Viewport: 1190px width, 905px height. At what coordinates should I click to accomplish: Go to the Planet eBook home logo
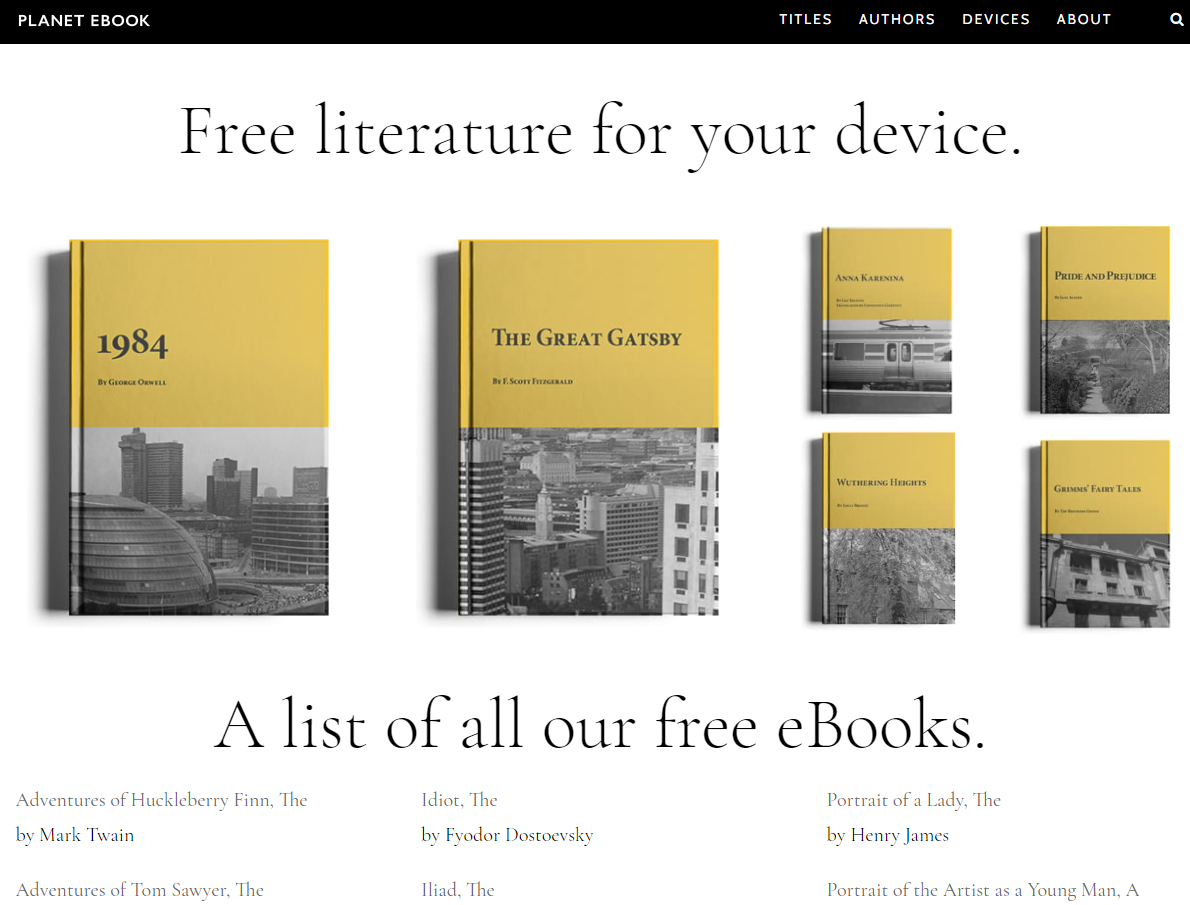(x=83, y=20)
